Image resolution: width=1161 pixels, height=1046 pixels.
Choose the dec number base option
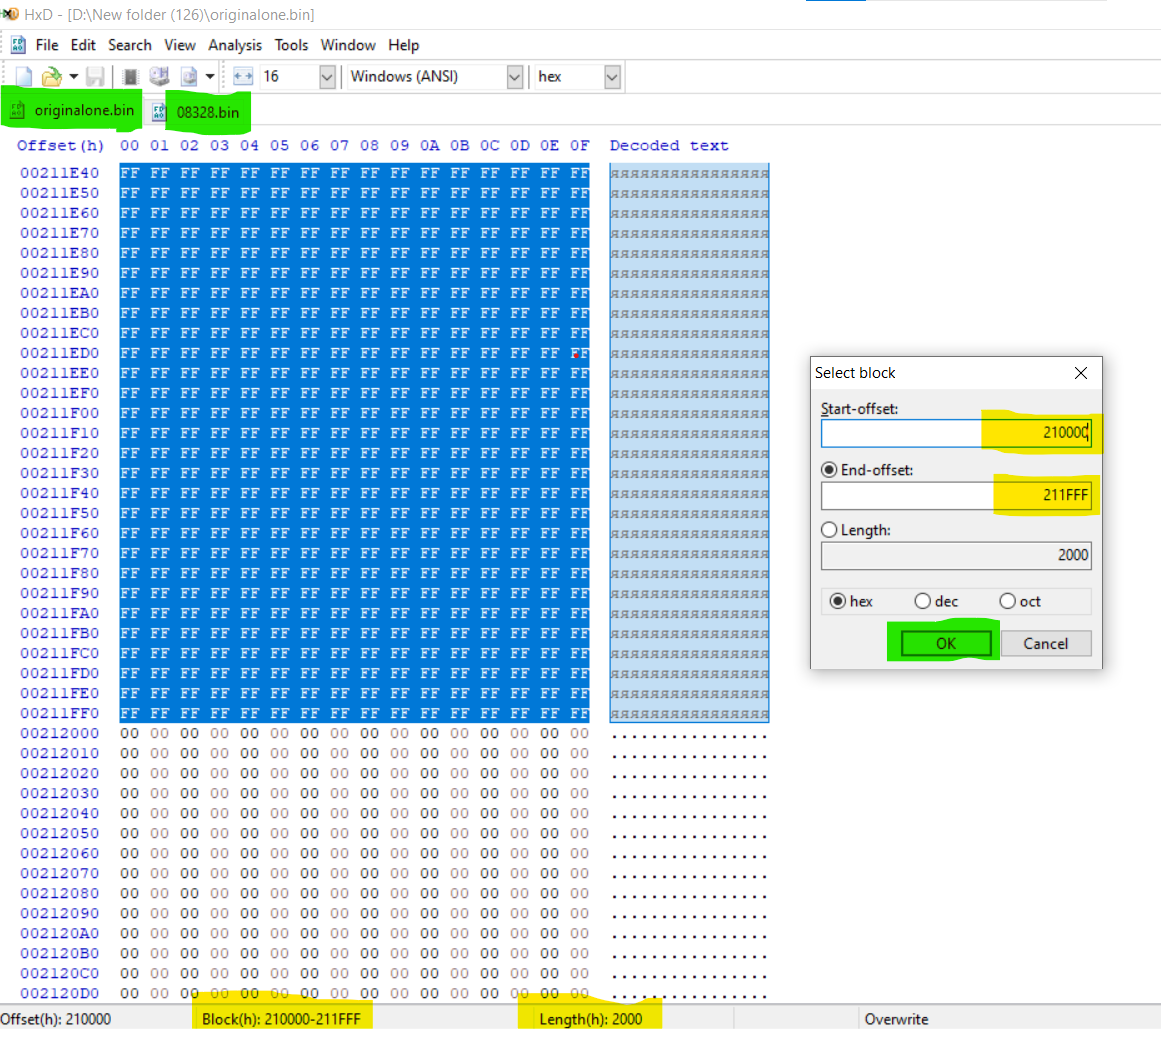click(x=923, y=601)
